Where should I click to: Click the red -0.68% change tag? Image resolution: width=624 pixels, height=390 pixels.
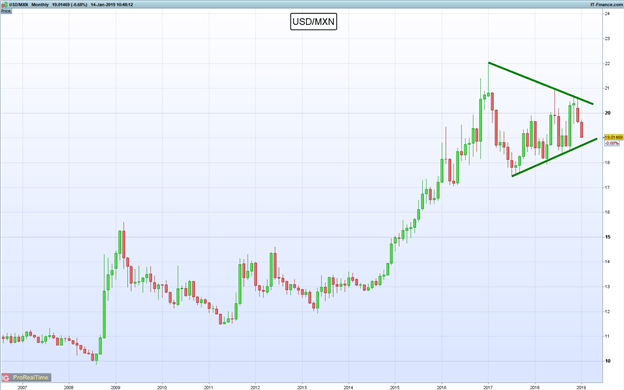(x=612, y=143)
